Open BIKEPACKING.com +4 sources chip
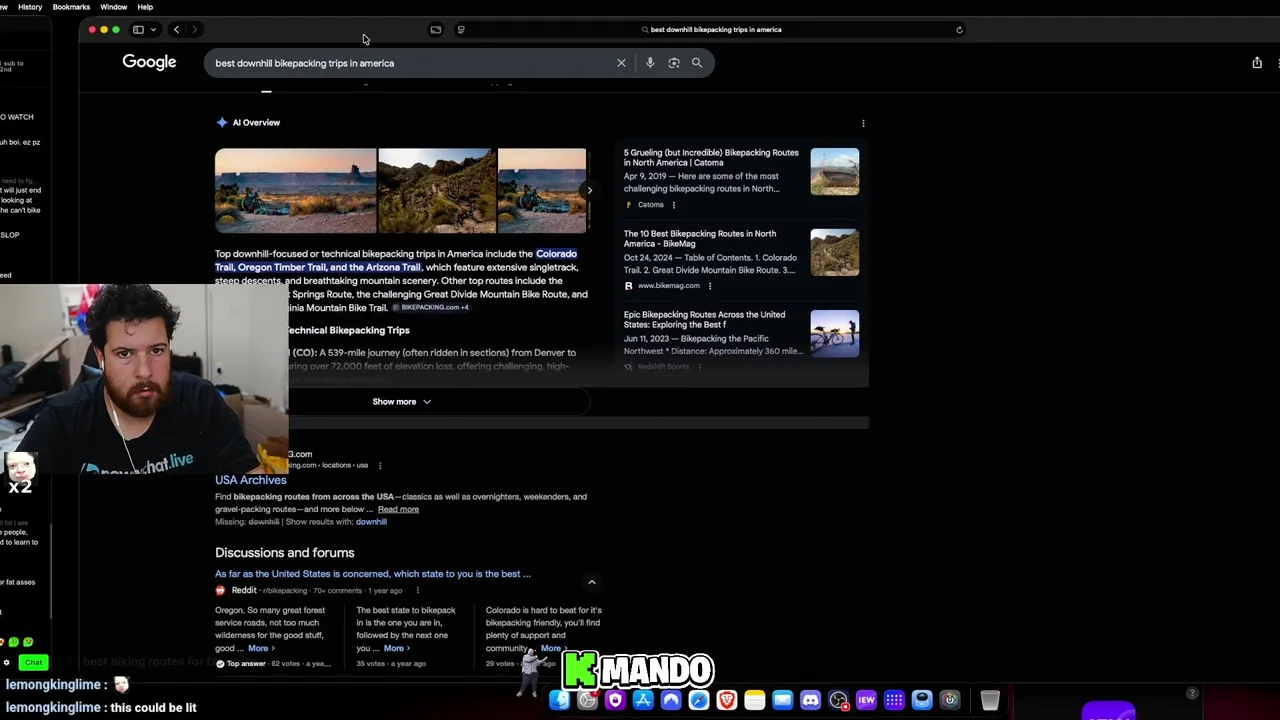The height and width of the screenshot is (720, 1280). pyautogui.click(x=431, y=307)
